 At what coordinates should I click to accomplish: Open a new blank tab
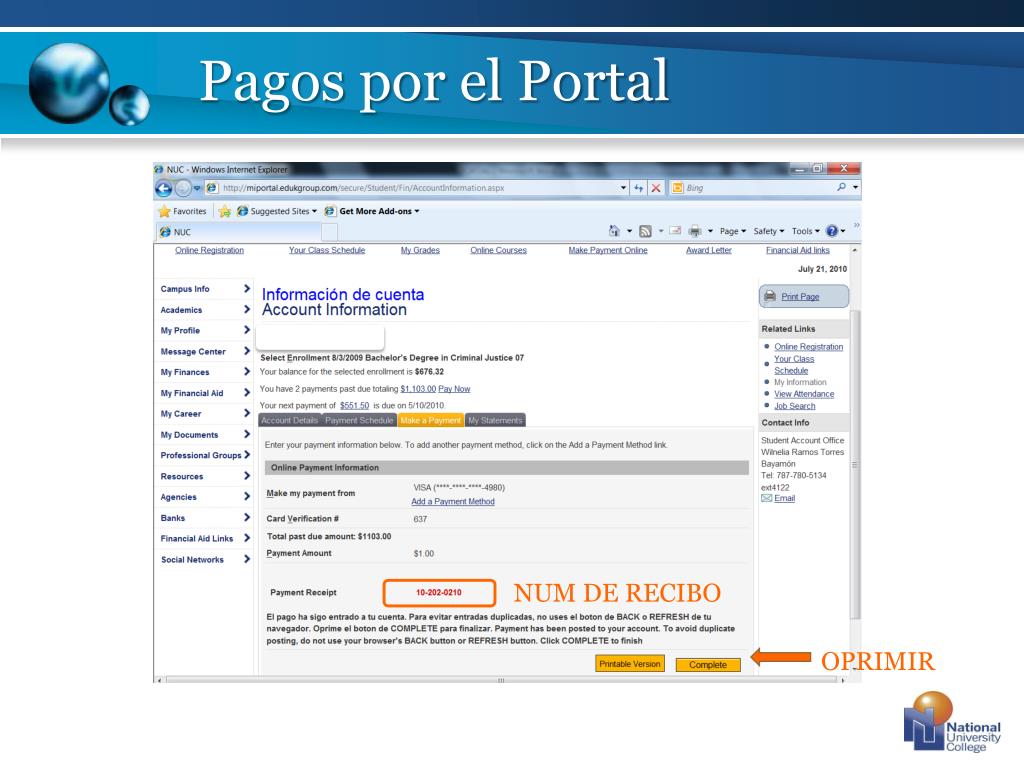click(330, 232)
